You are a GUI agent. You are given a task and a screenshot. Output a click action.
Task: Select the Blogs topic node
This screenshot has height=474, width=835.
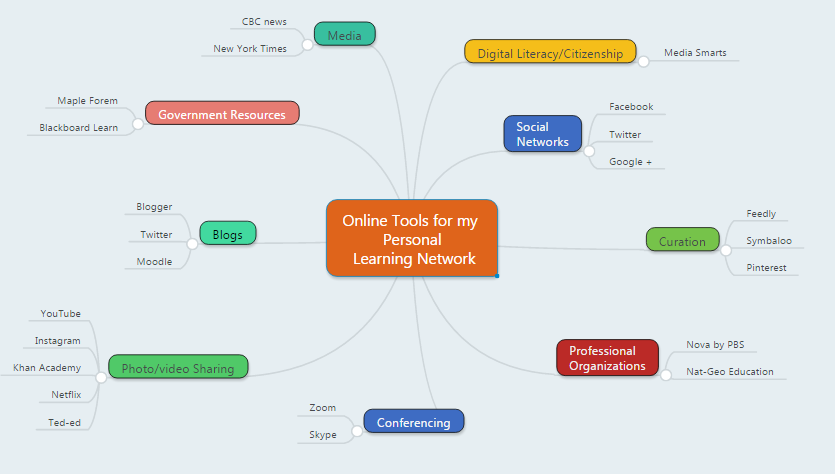click(228, 233)
